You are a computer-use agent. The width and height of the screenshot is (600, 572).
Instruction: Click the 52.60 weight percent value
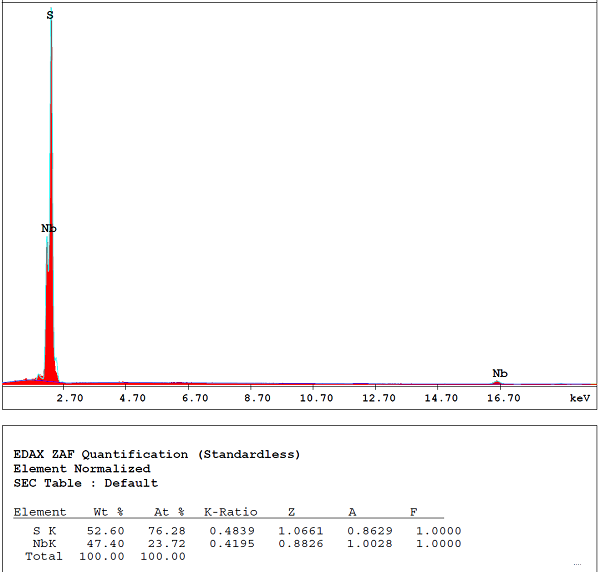[x=106, y=531]
